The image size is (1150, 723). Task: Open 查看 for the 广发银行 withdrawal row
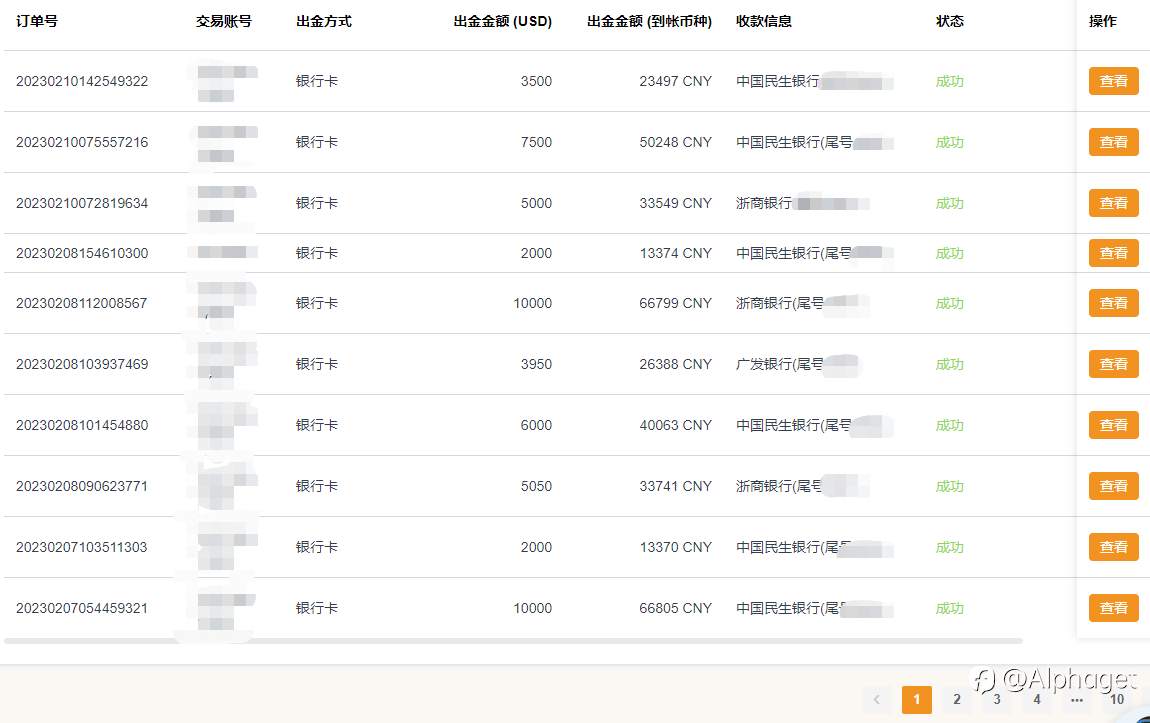pos(1113,364)
